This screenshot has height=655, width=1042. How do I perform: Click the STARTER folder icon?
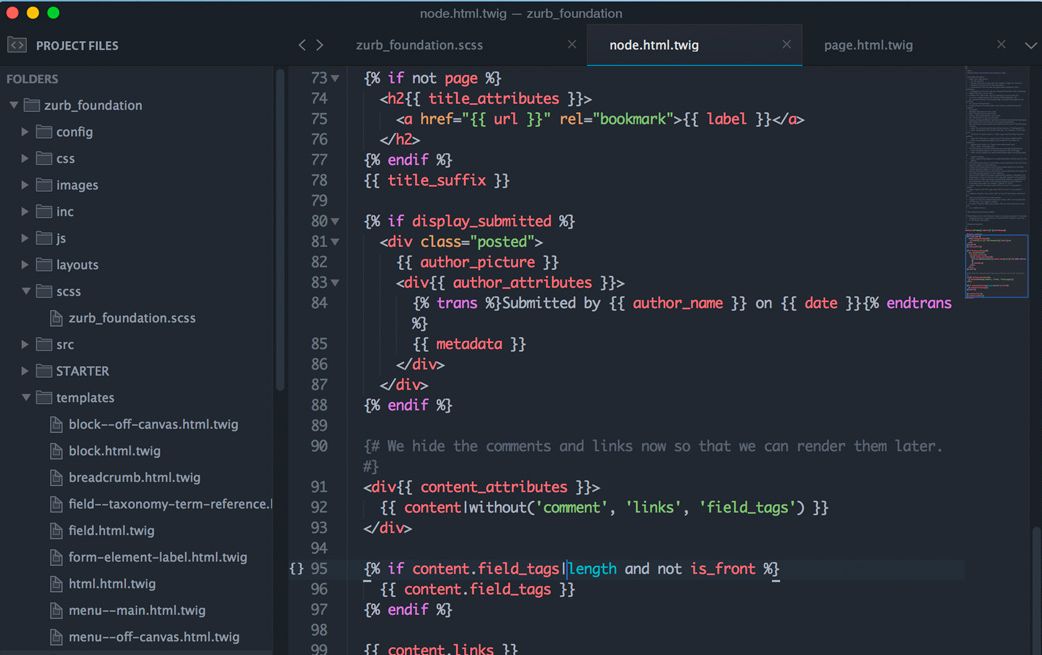[x=44, y=371]
